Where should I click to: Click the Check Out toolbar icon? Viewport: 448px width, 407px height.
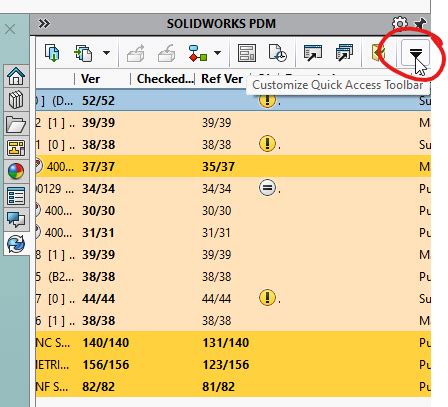coord(136,53)
